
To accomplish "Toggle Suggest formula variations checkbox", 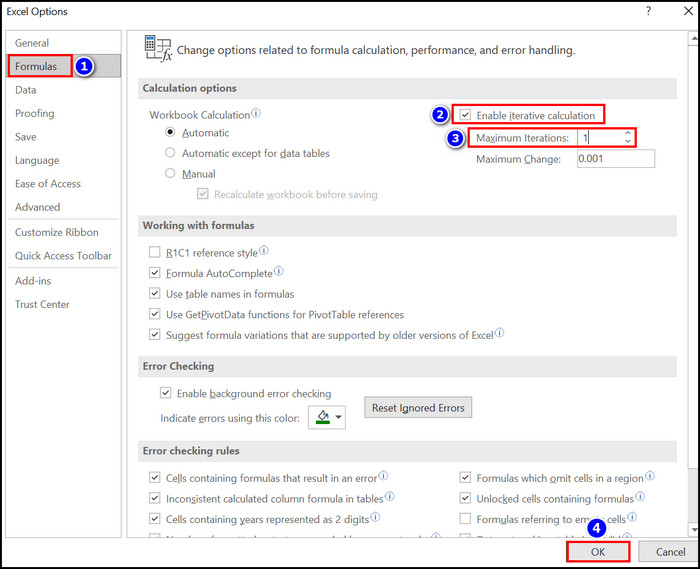I will [154, 335].
